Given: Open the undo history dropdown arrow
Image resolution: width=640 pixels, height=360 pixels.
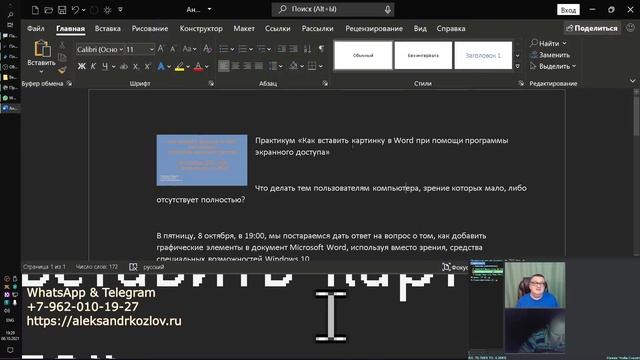Looking at the screenshot, I should tap(84, 10).
